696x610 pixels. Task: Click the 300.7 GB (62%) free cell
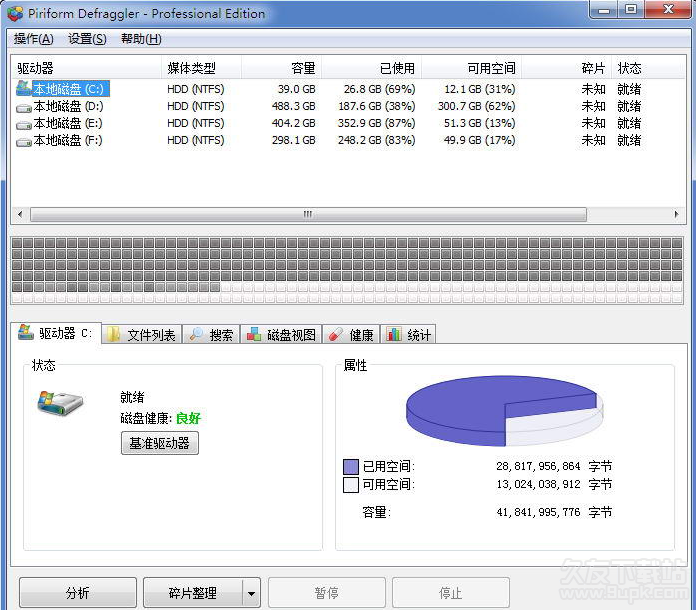coord(476,106)
